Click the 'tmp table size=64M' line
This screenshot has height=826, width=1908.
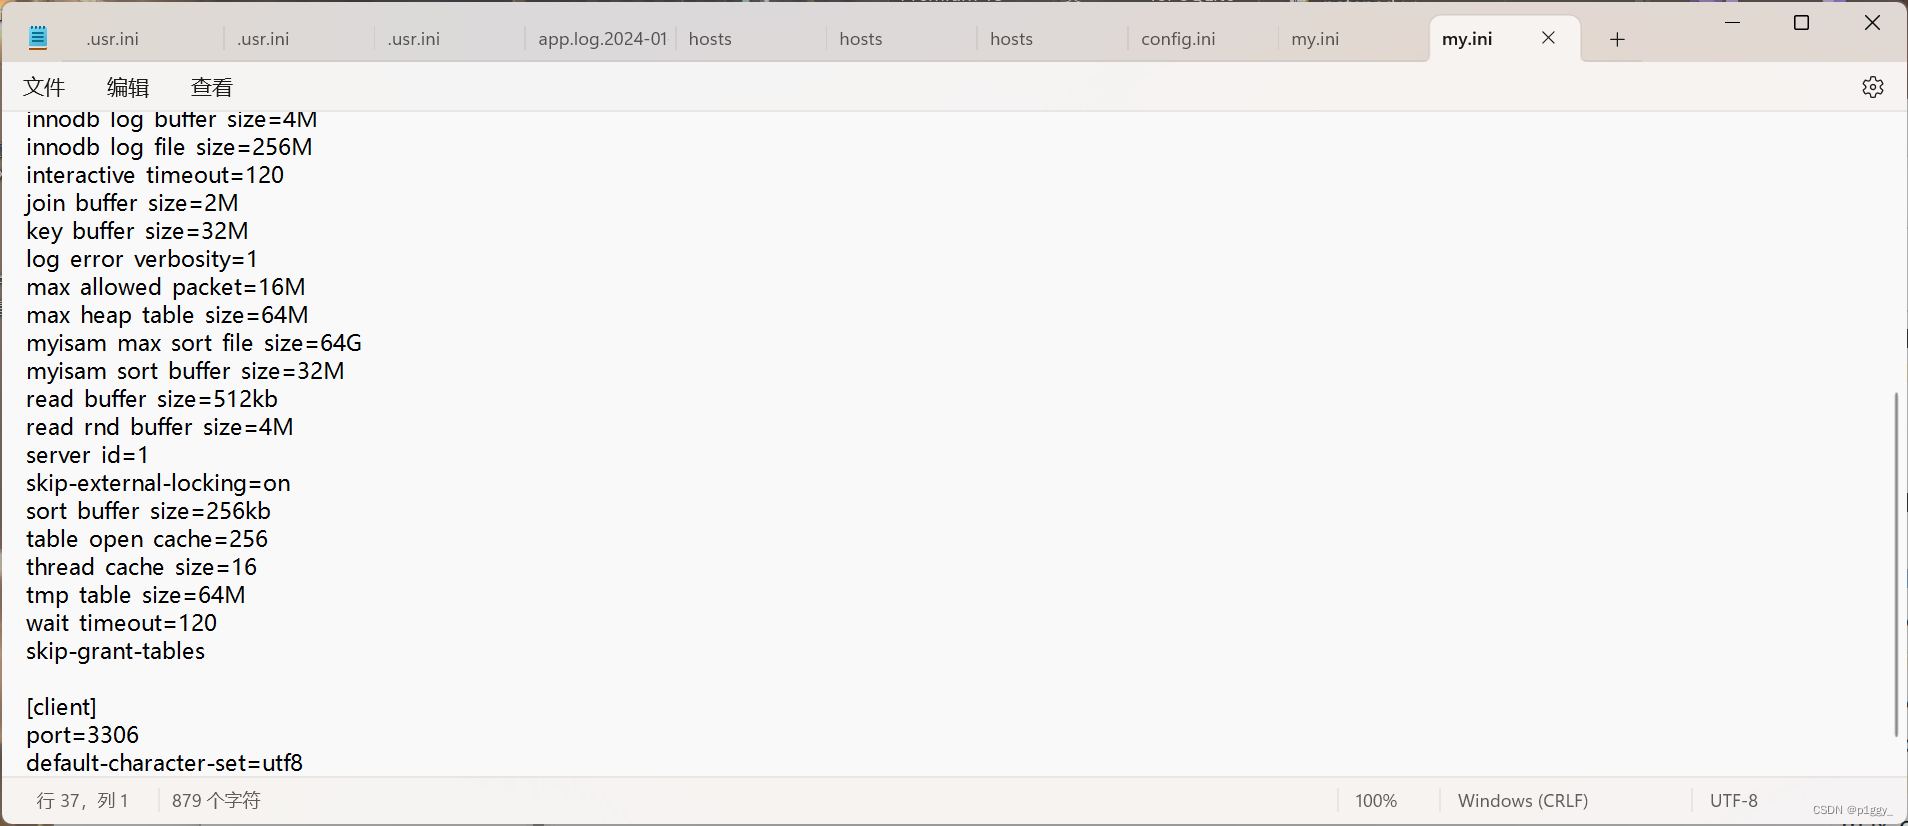(136, 595)
